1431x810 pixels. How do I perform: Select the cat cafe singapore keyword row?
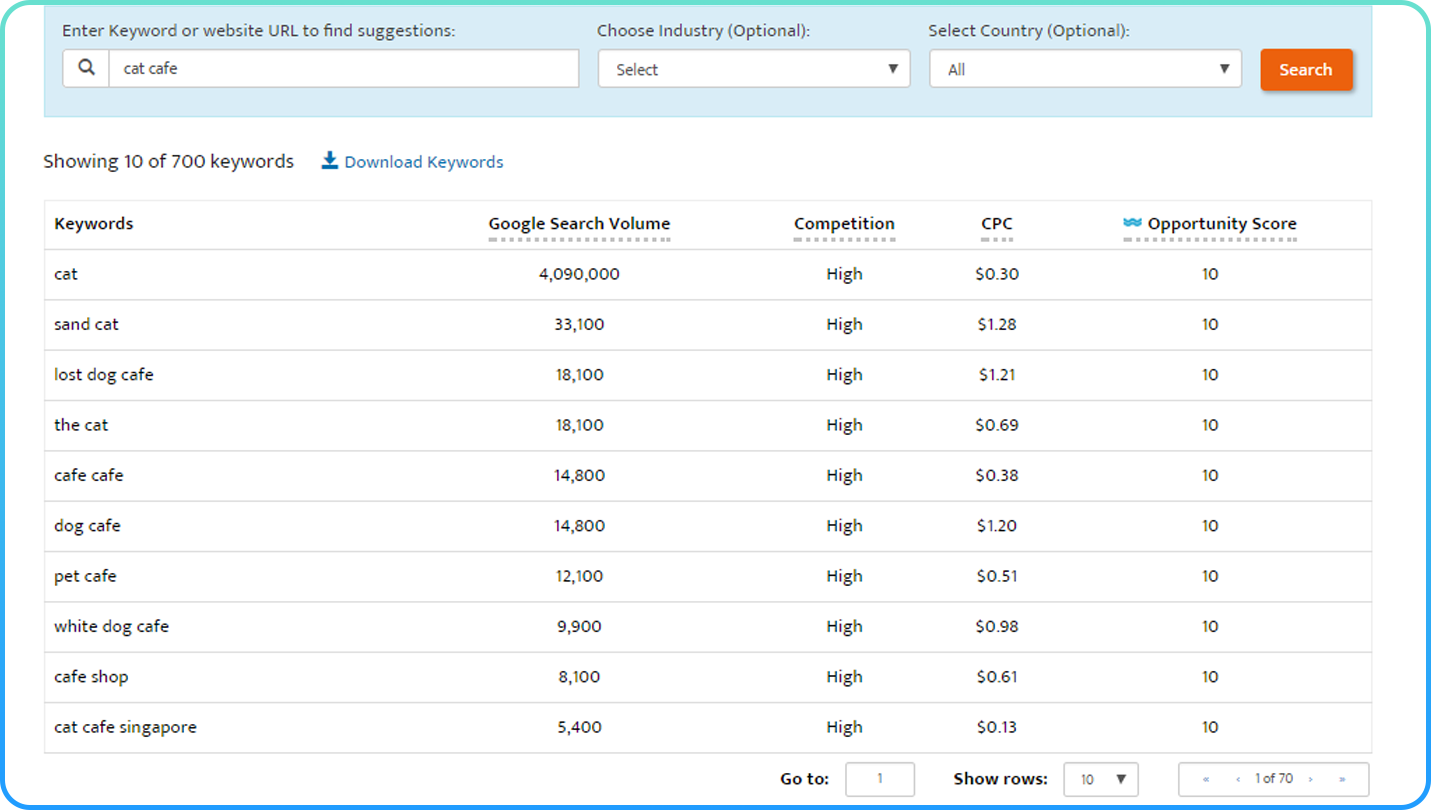125,727
